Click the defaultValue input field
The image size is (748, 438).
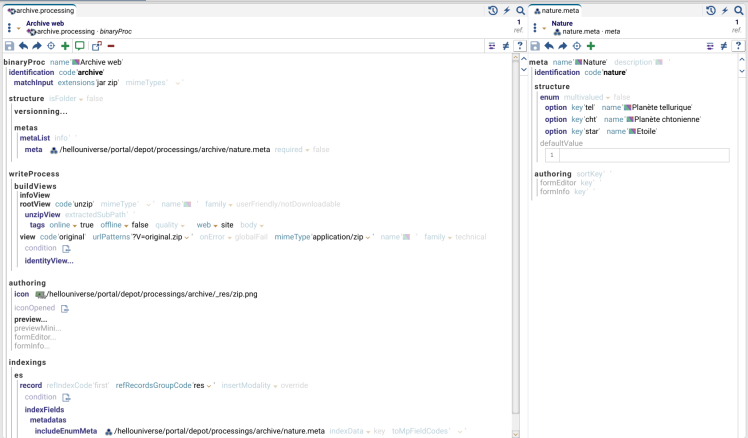pos(642,155)
